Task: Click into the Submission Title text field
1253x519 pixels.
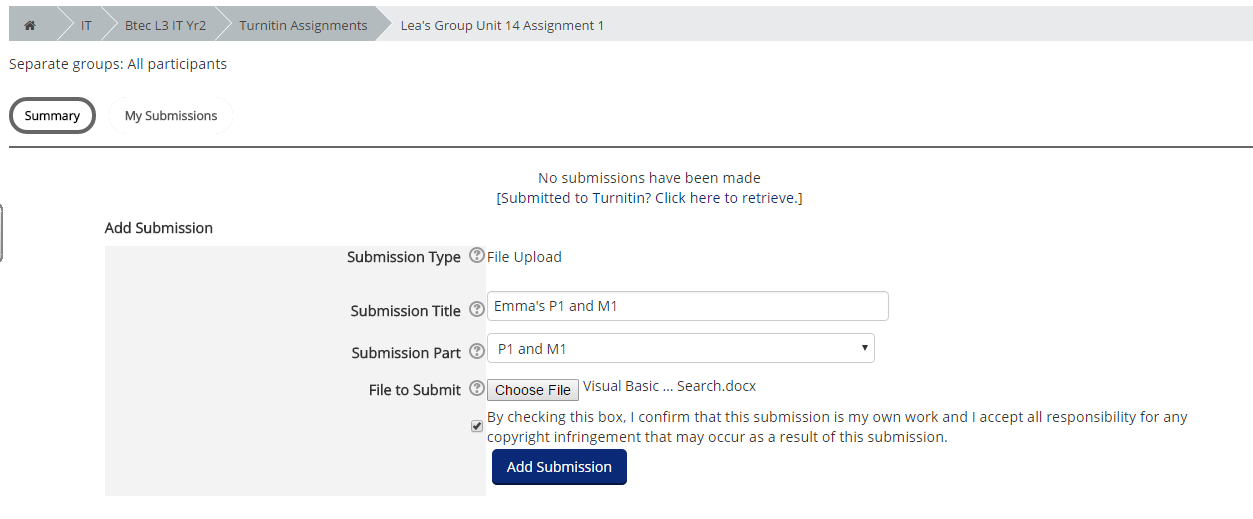Action: point(687,306)
